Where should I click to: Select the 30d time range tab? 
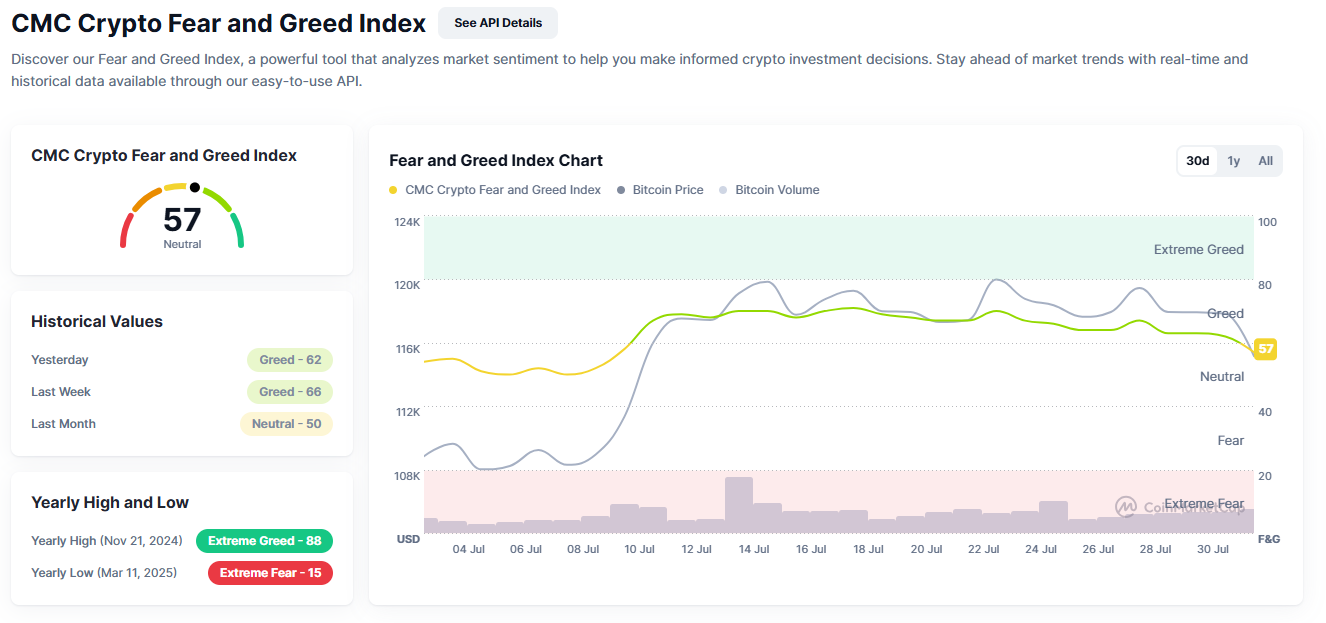(x=1198, y=161)
